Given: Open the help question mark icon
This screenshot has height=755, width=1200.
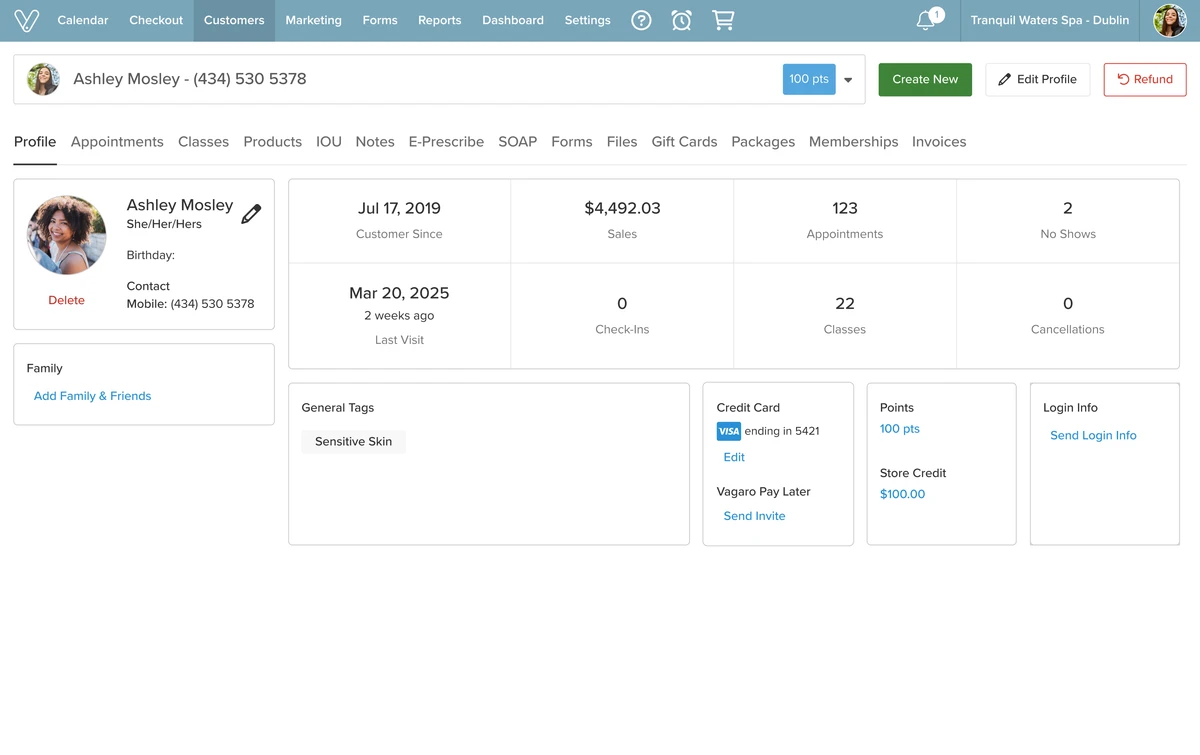Looking at the screenshot, I should tap(642, 20).
